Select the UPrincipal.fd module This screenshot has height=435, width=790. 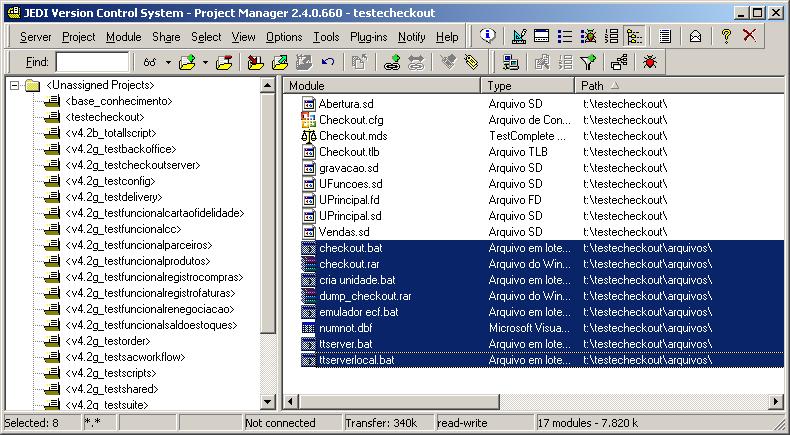pos(349,200)
